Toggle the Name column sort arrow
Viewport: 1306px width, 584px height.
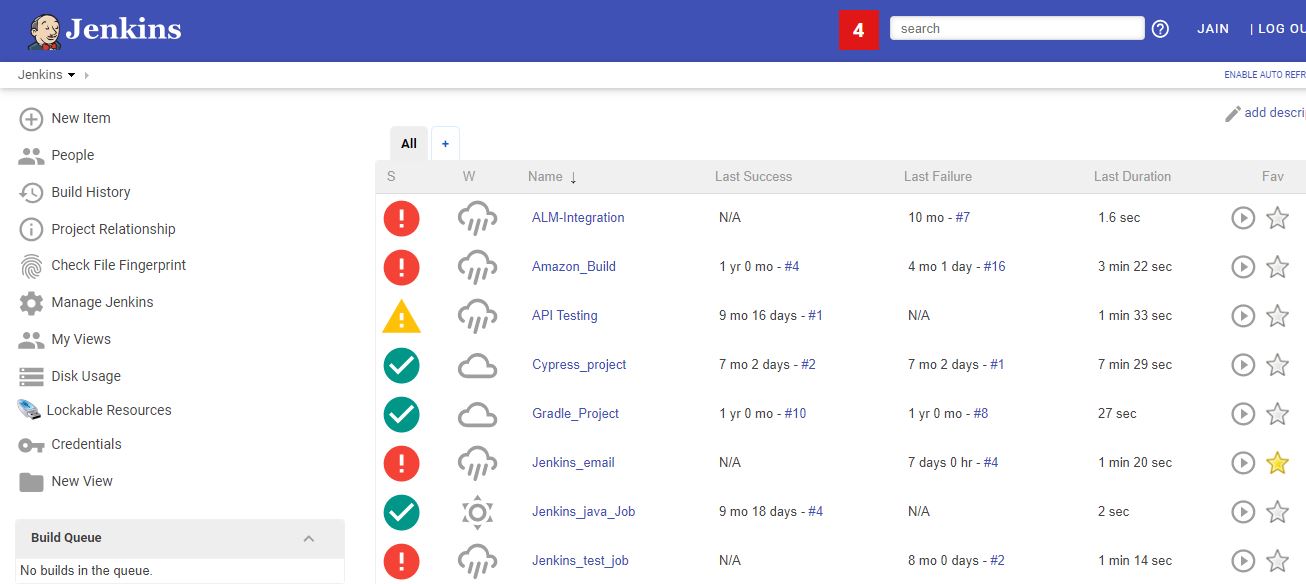pos(573,178)
